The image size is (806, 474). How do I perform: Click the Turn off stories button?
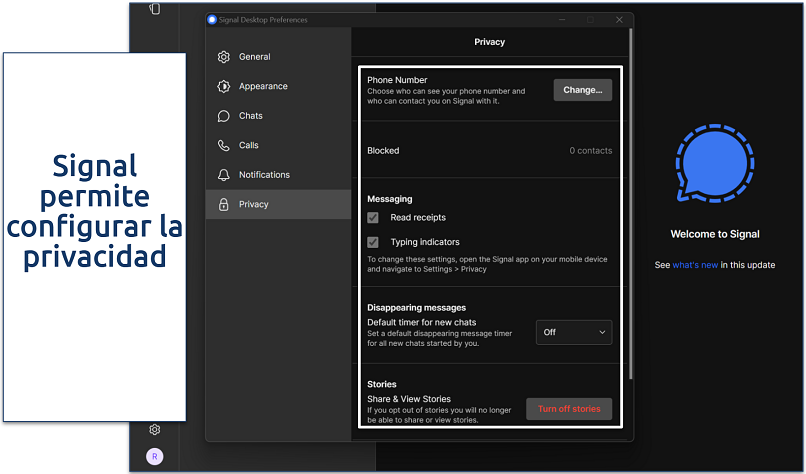pyautogui.click(x=569, y=409)
